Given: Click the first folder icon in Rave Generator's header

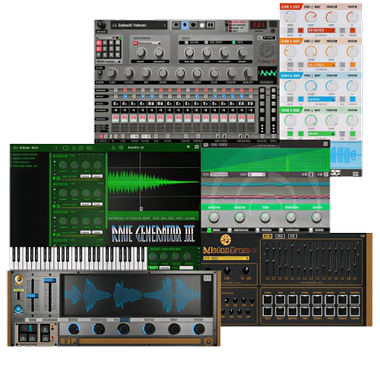Looking at the screenshot, I should (x=66, y=147).
